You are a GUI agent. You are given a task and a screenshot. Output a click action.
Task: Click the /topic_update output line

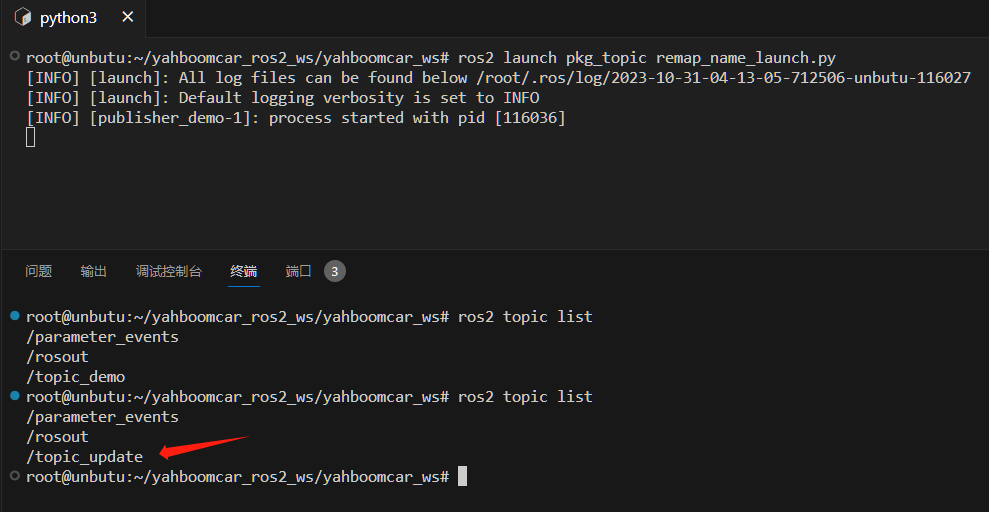[85, 457]
